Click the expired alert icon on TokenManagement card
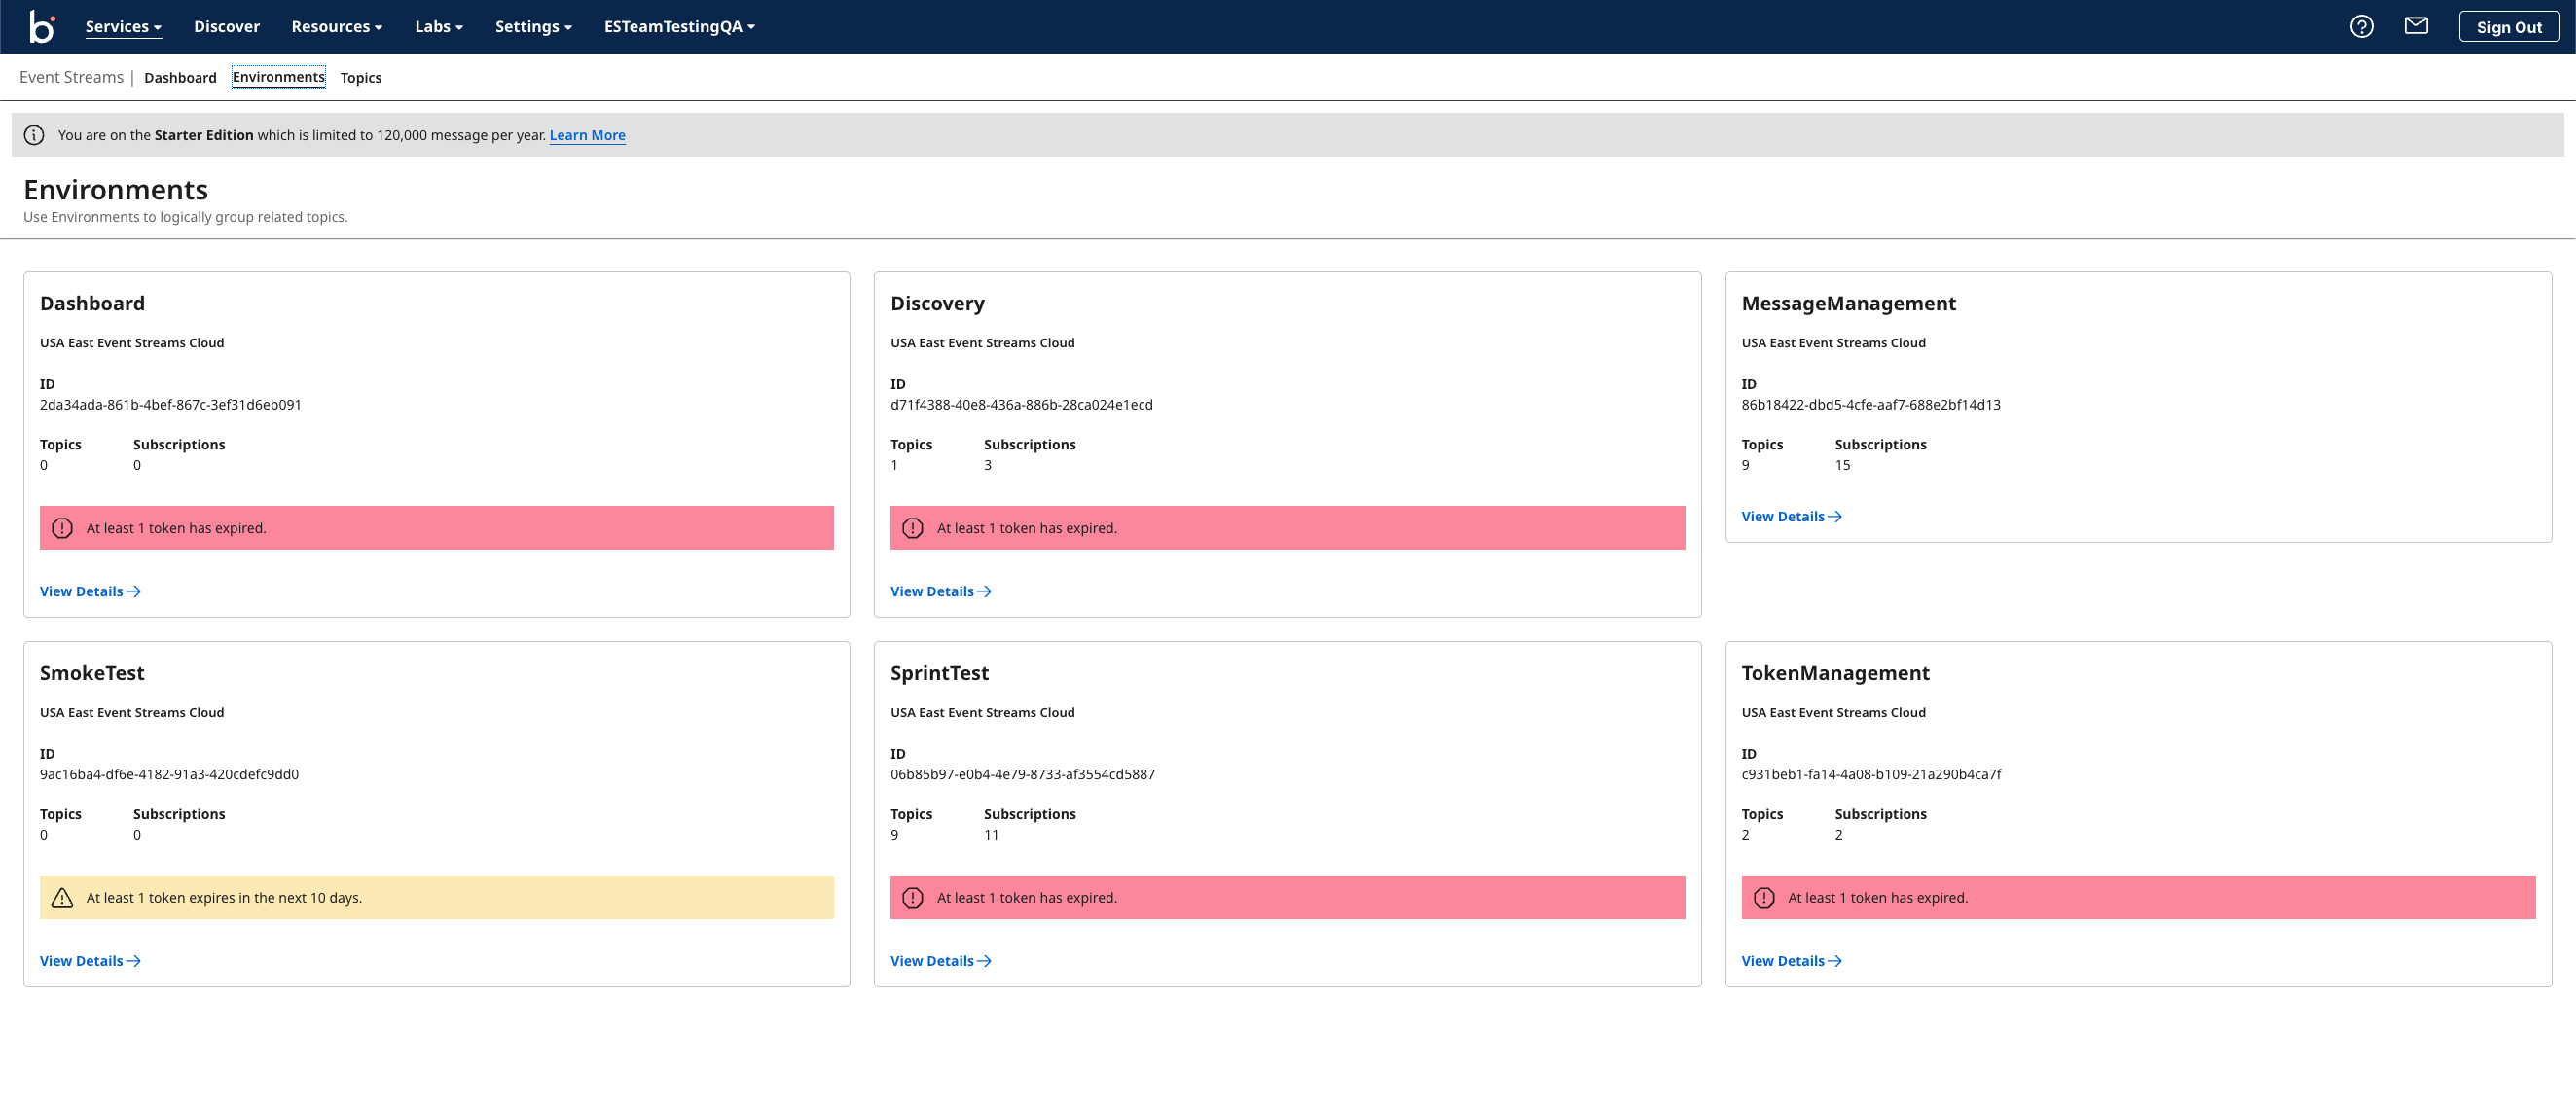 coord(1764,898)
